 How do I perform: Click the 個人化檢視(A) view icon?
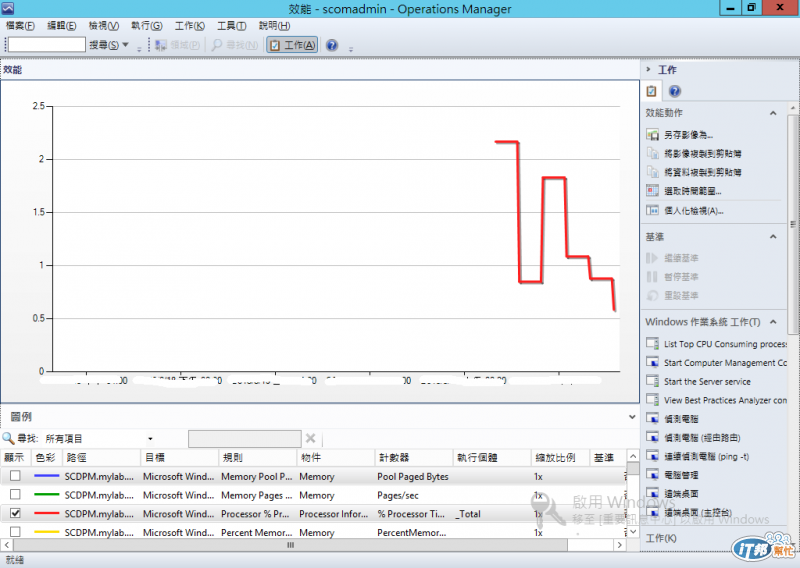pos(652,210)
